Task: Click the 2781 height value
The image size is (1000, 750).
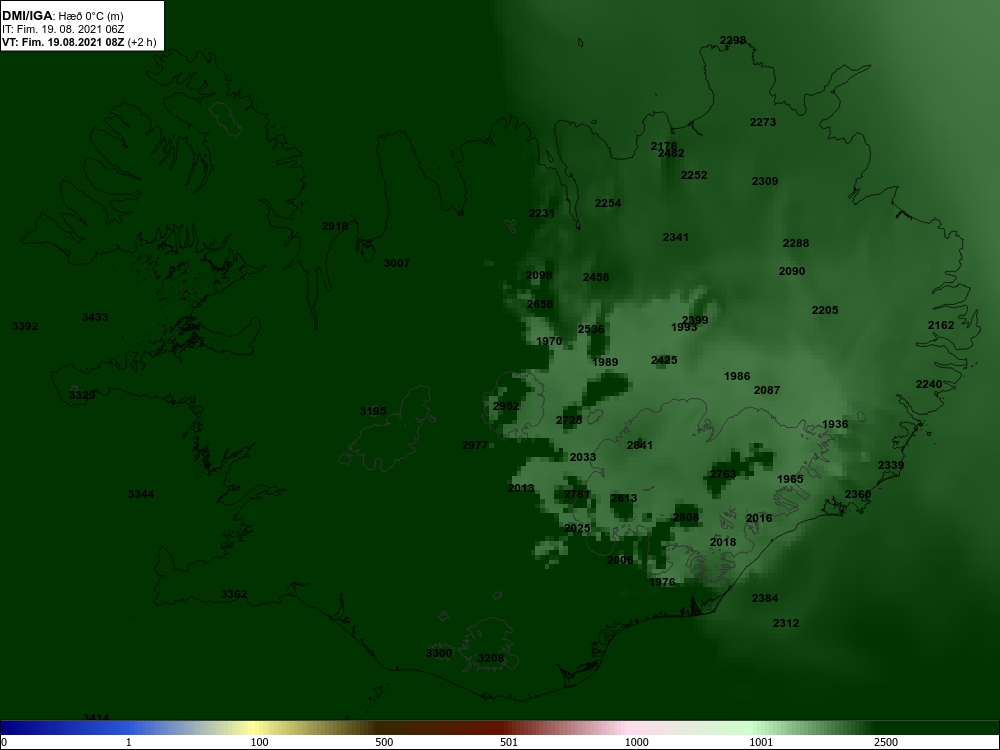Action: [x=577, y=494]
